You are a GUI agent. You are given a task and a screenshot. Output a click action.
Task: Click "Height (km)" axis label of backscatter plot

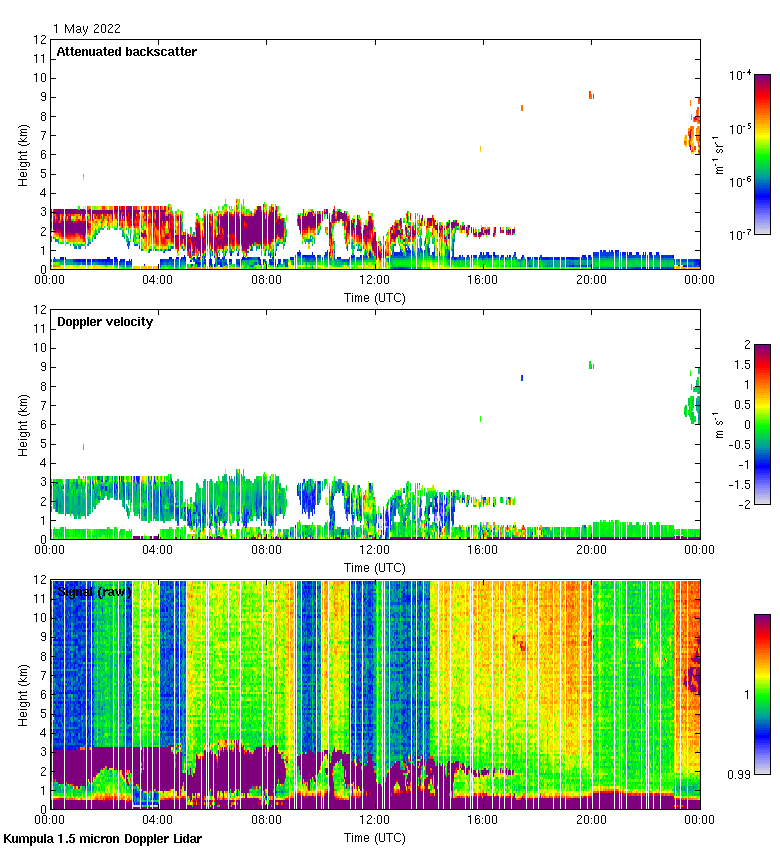[x=23, y=154]
